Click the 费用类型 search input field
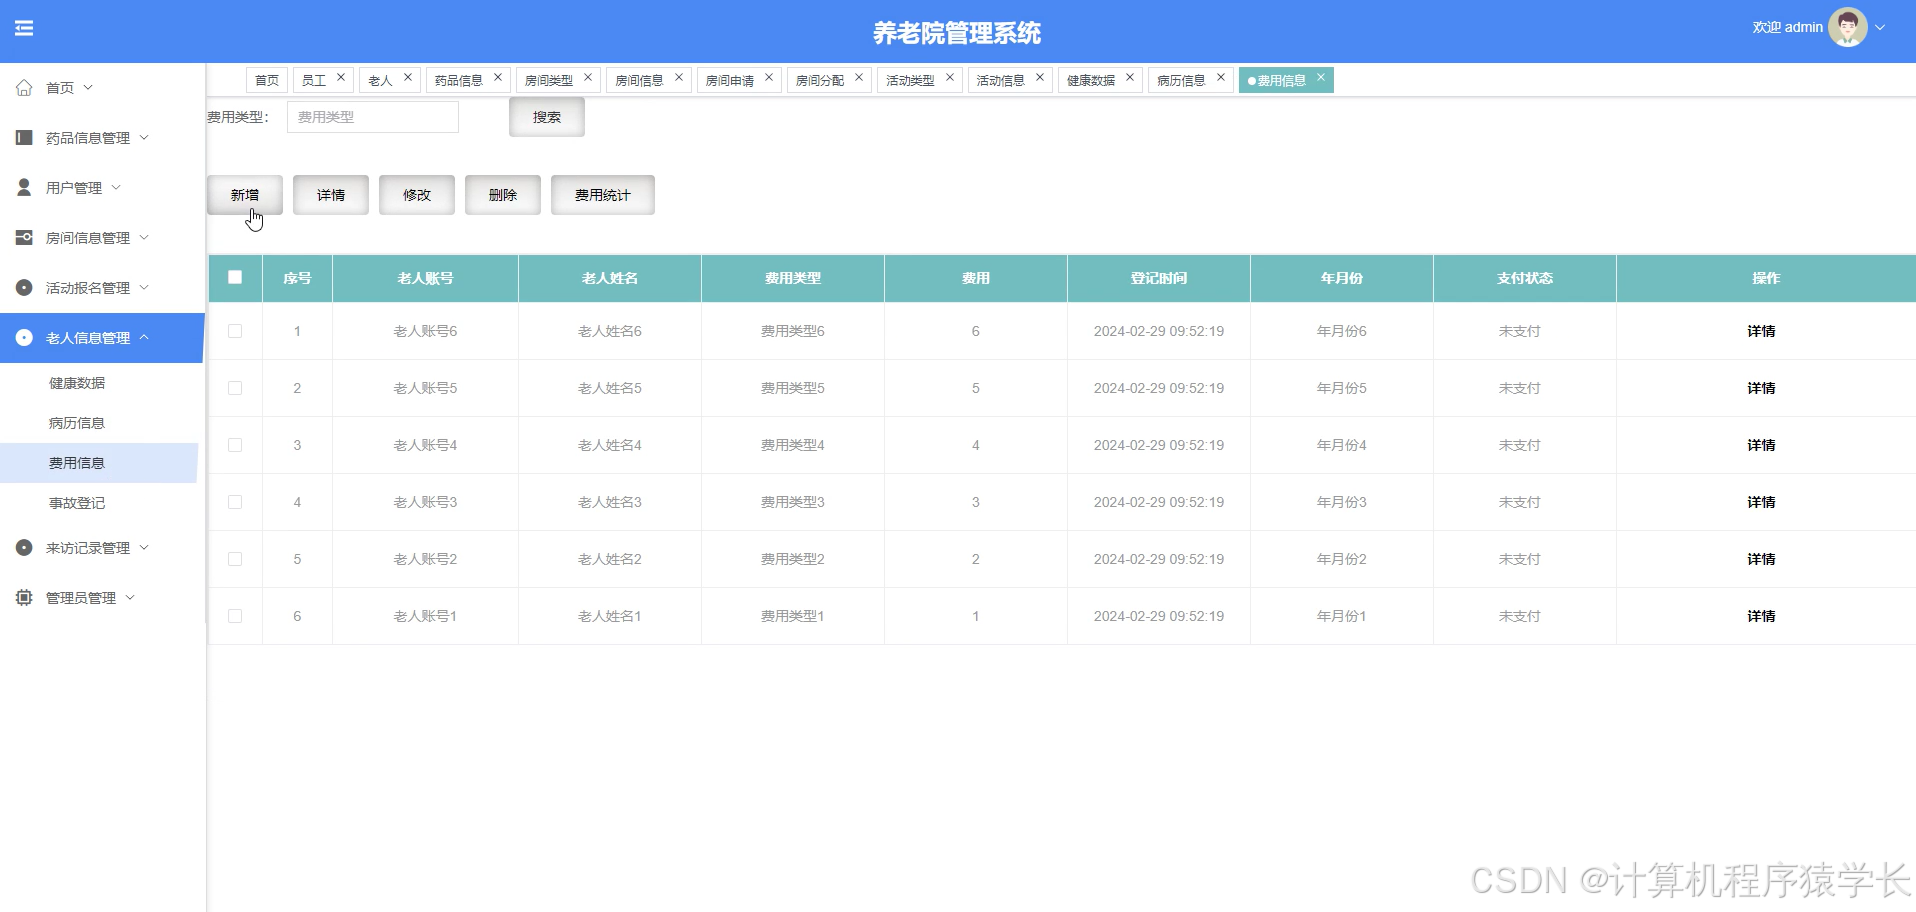This screenshot has height=912, width=1916. 372,116
